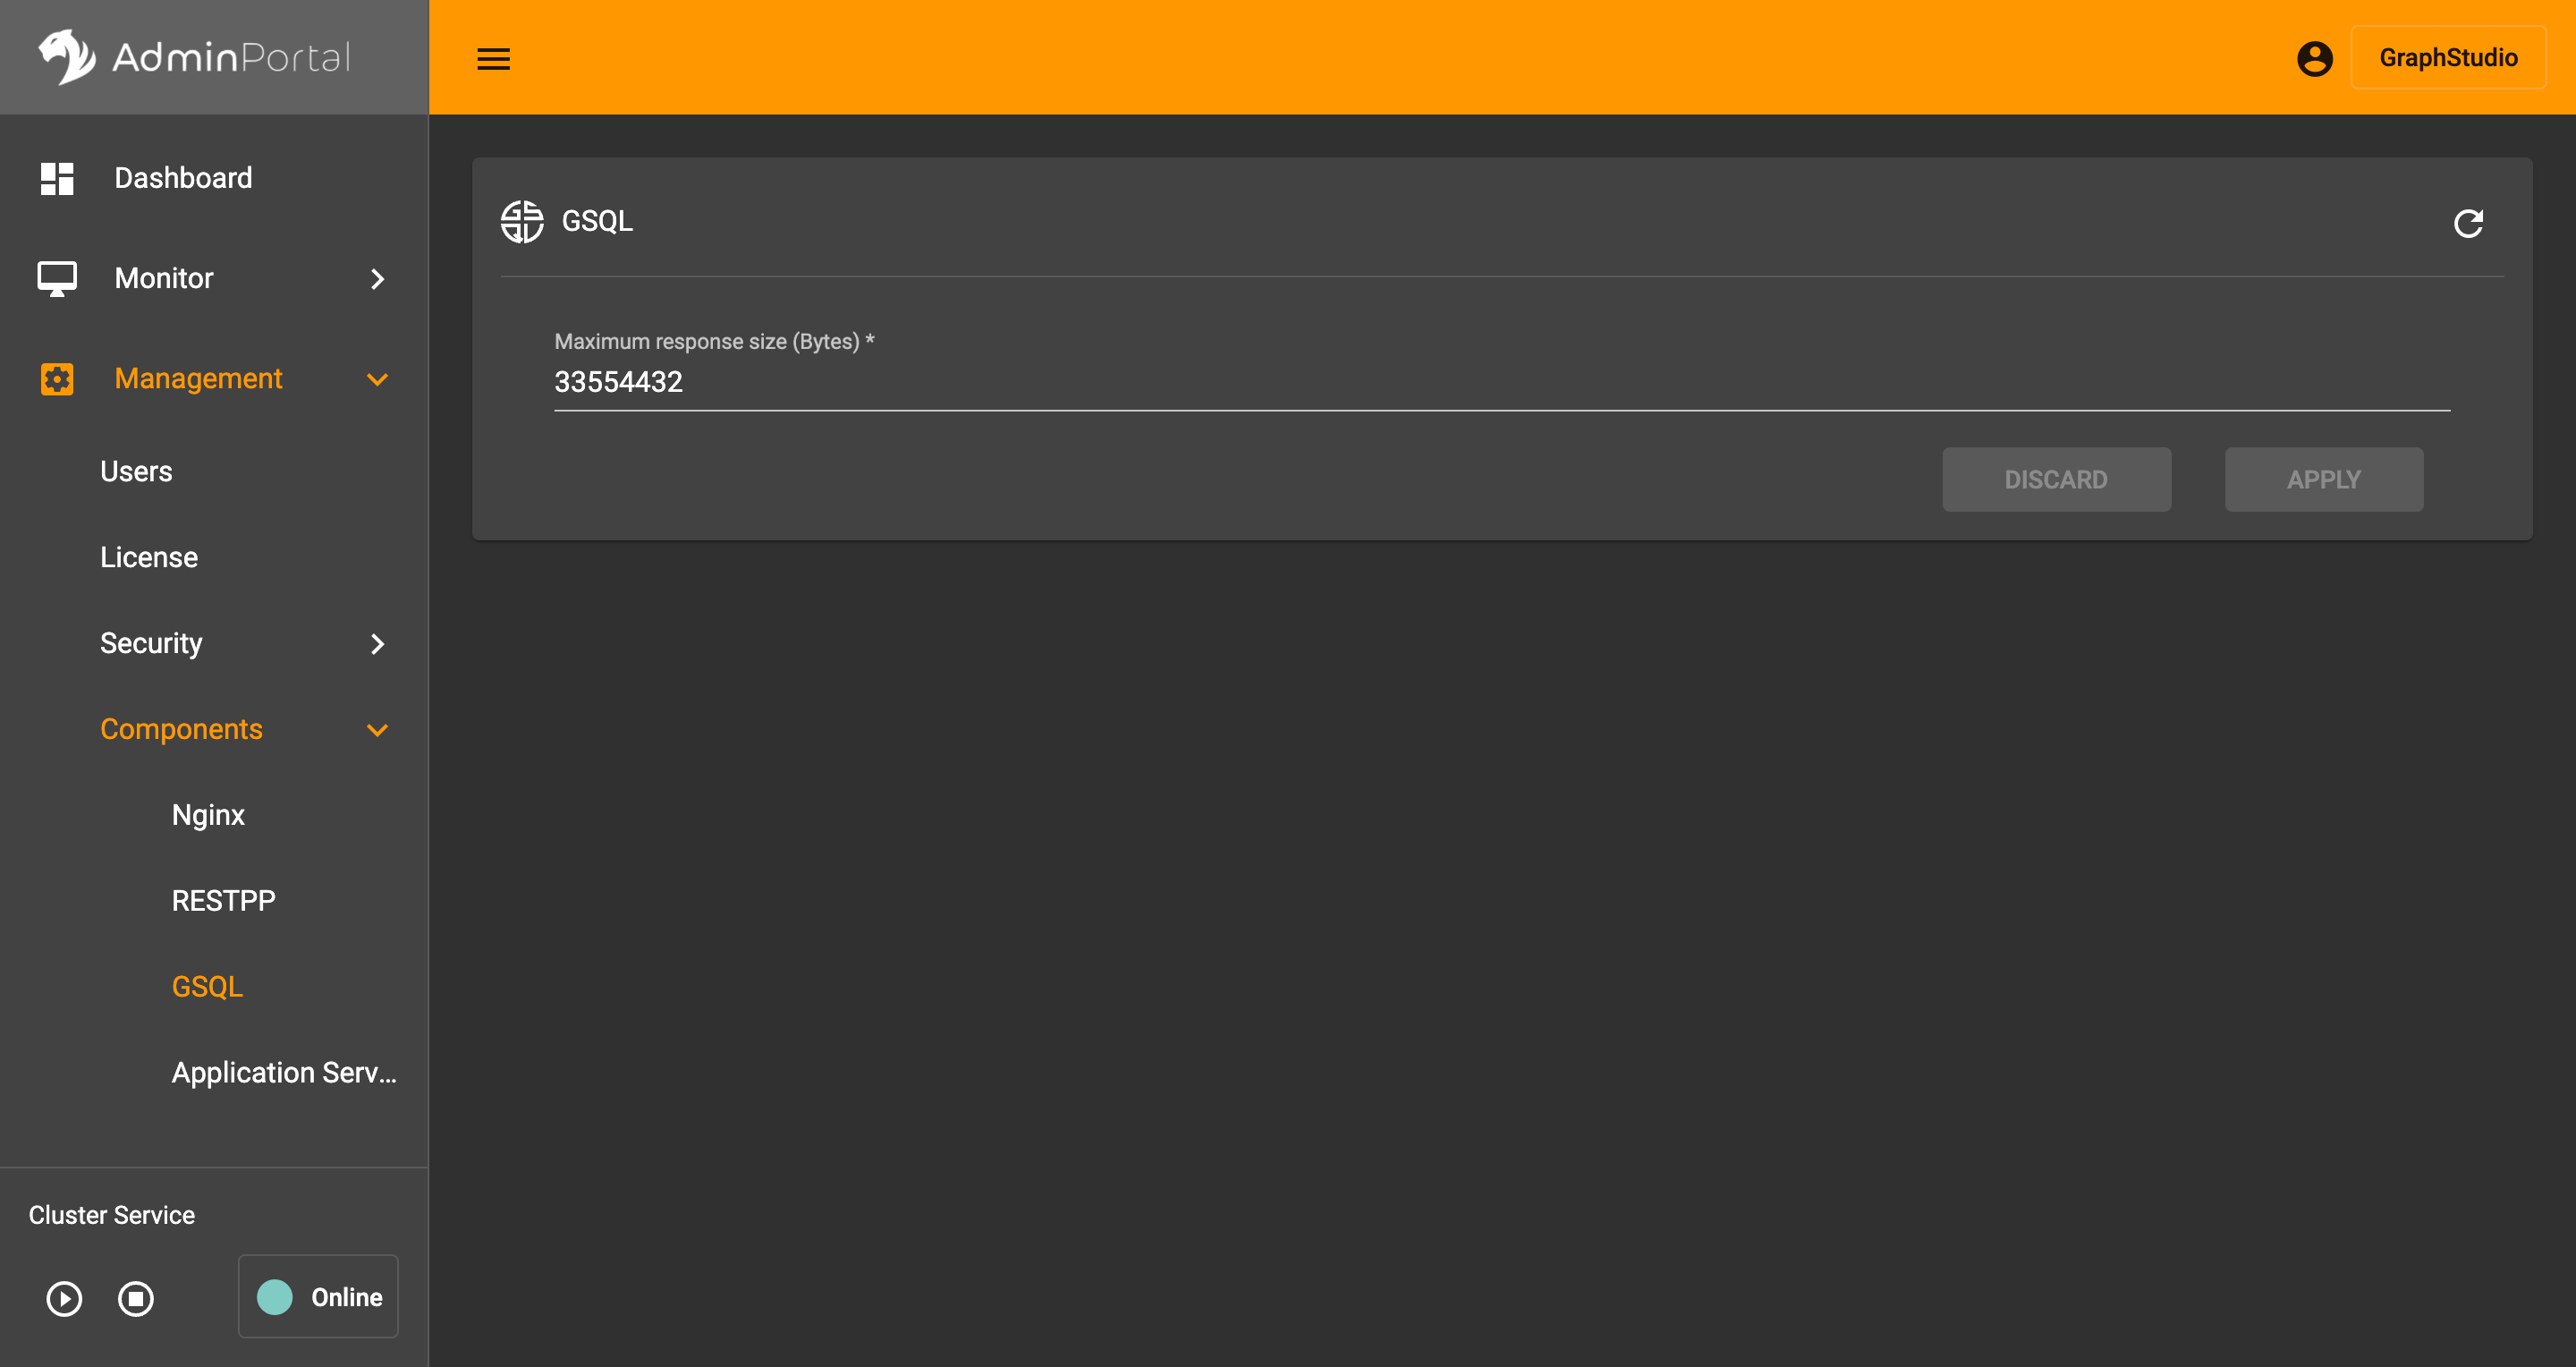
Task: Click the Monitor sidebar icon
Action: click(x=57, y=278)
